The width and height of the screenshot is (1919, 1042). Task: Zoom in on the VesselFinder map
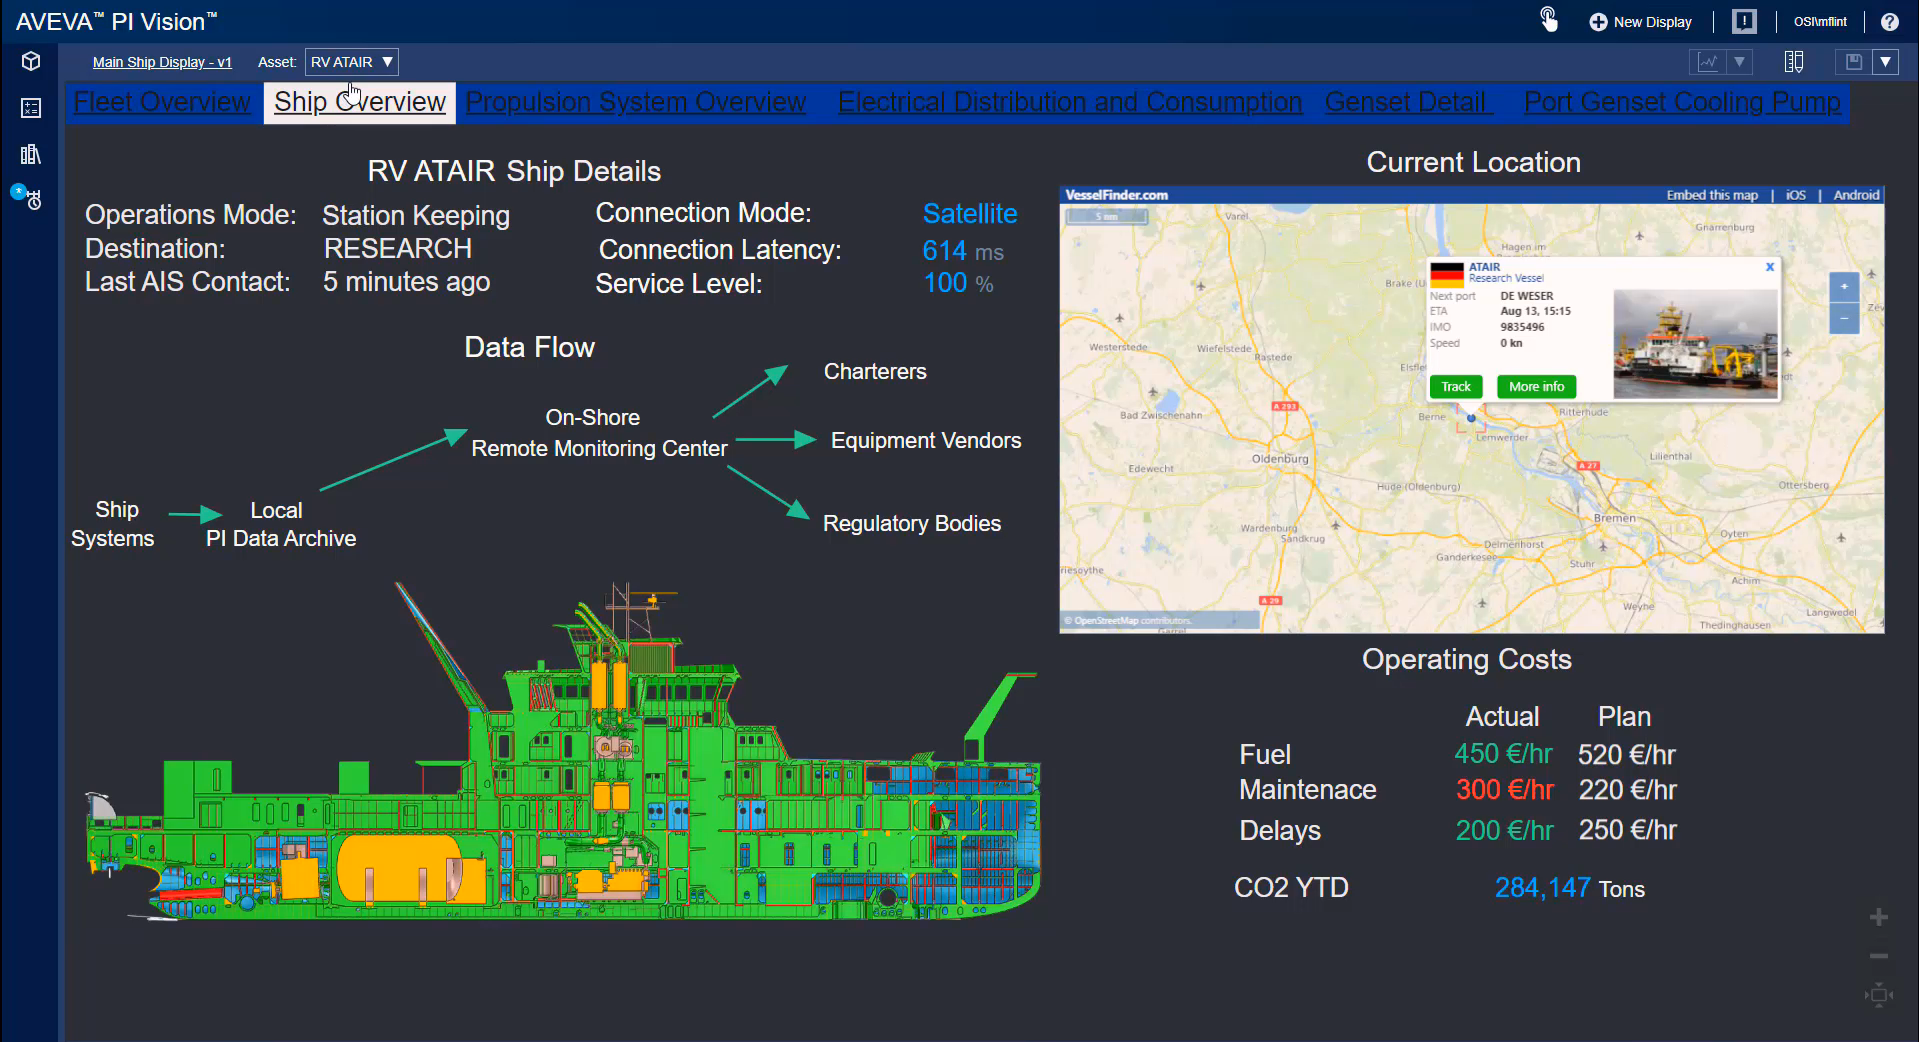1844,287
